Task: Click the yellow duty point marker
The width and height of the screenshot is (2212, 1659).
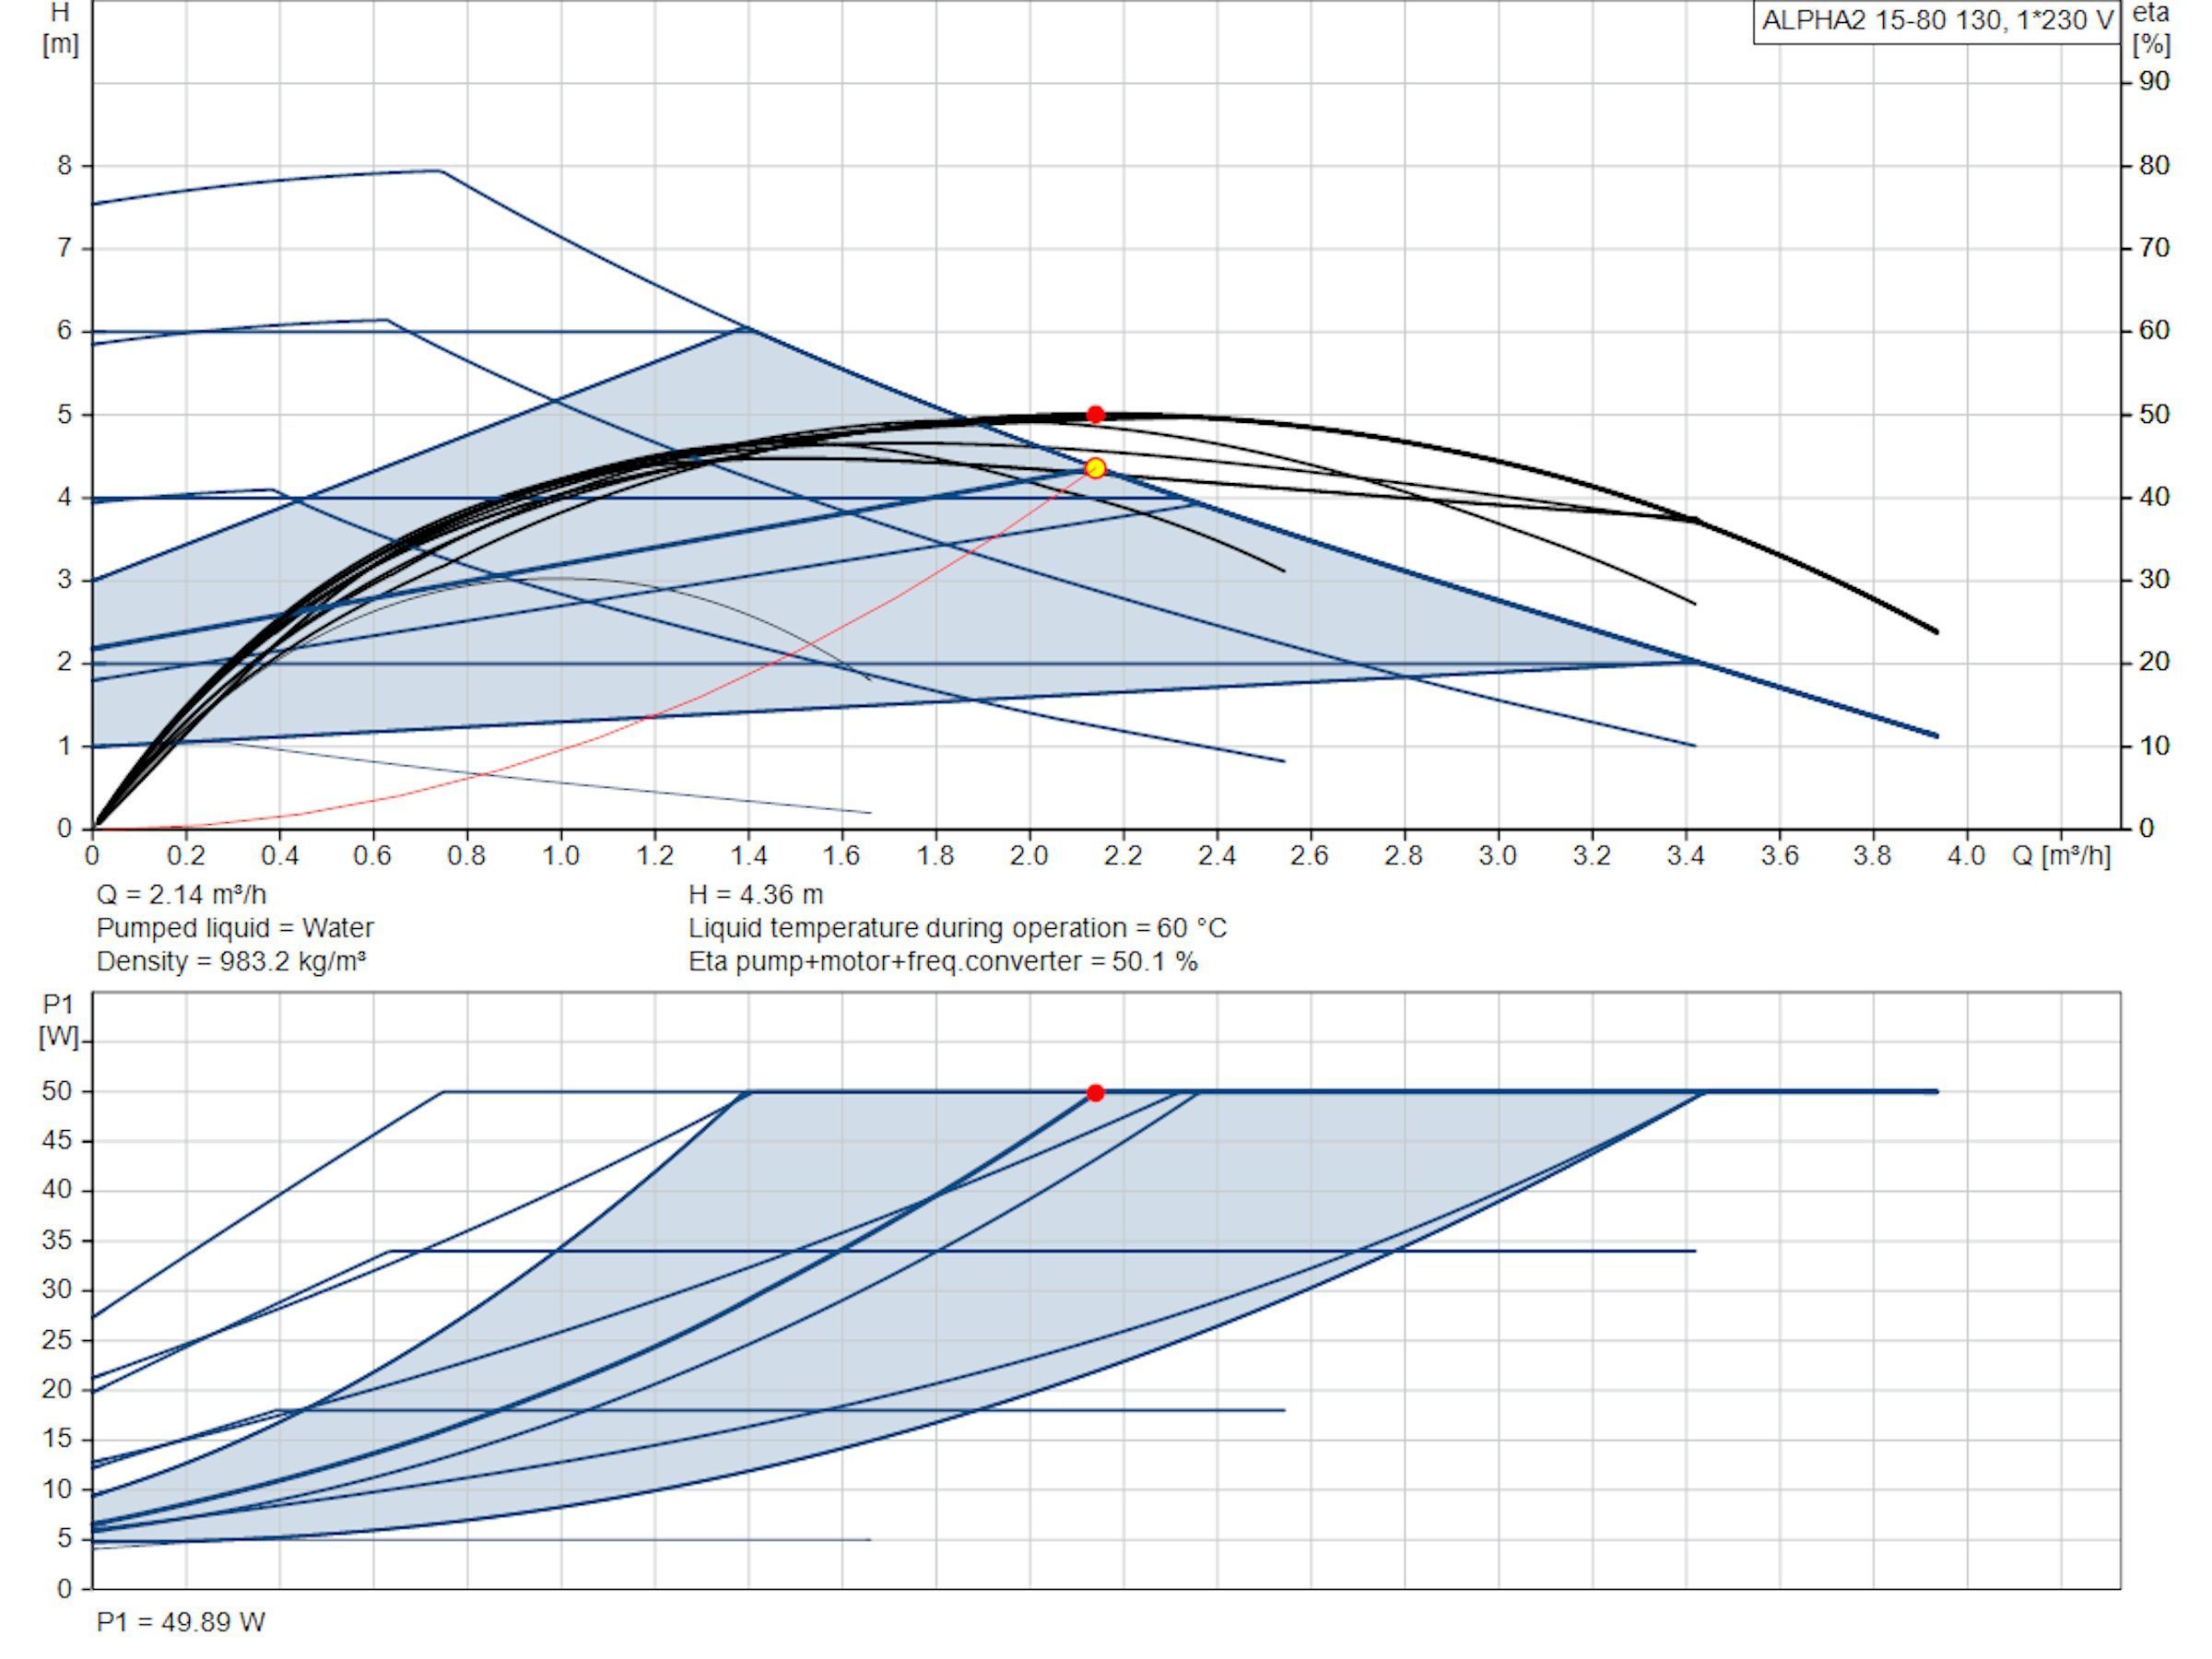Action: pyautogui.click(x=1095, y=468)
